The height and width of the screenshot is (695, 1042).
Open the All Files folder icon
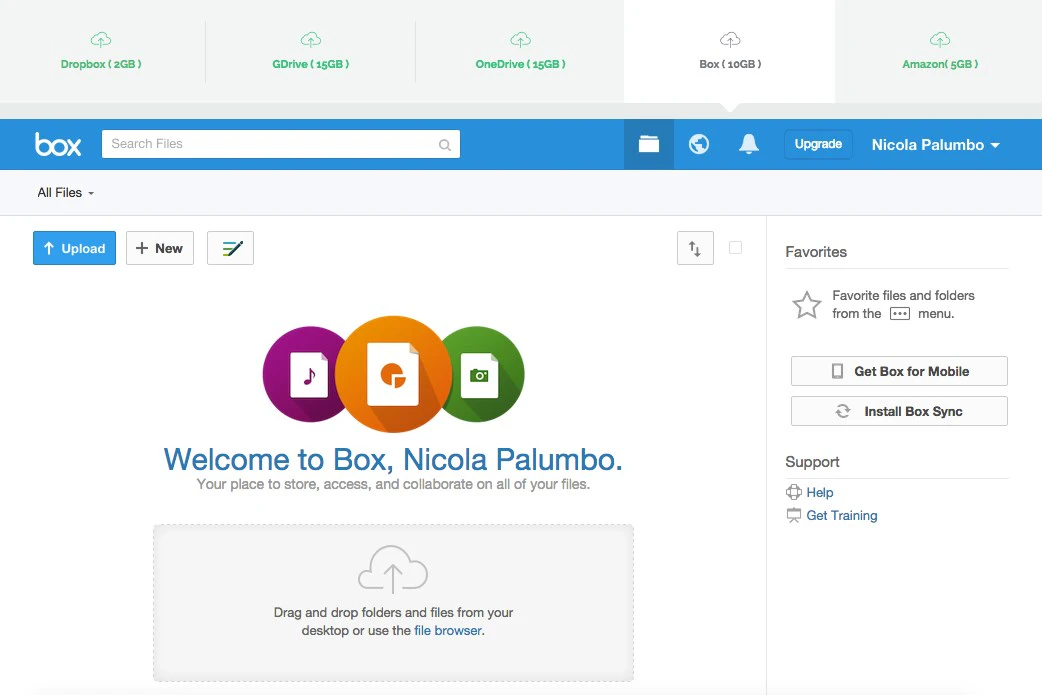coord(649,144)
